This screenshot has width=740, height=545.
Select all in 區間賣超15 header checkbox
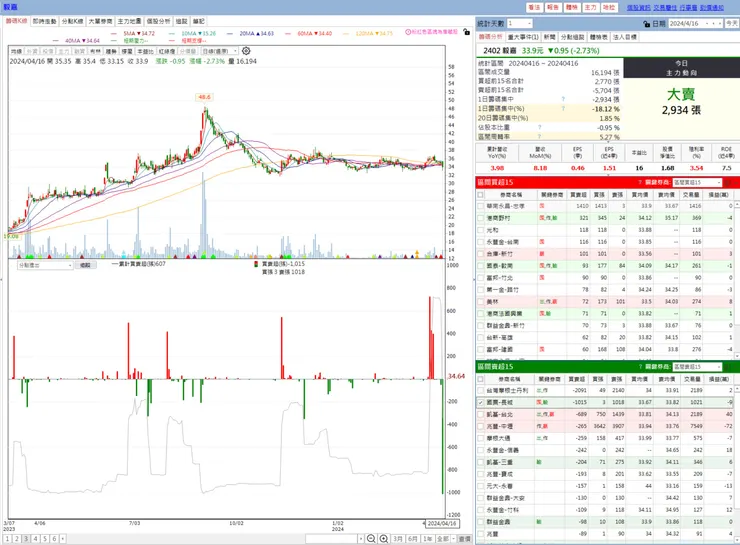click(480, 379)
